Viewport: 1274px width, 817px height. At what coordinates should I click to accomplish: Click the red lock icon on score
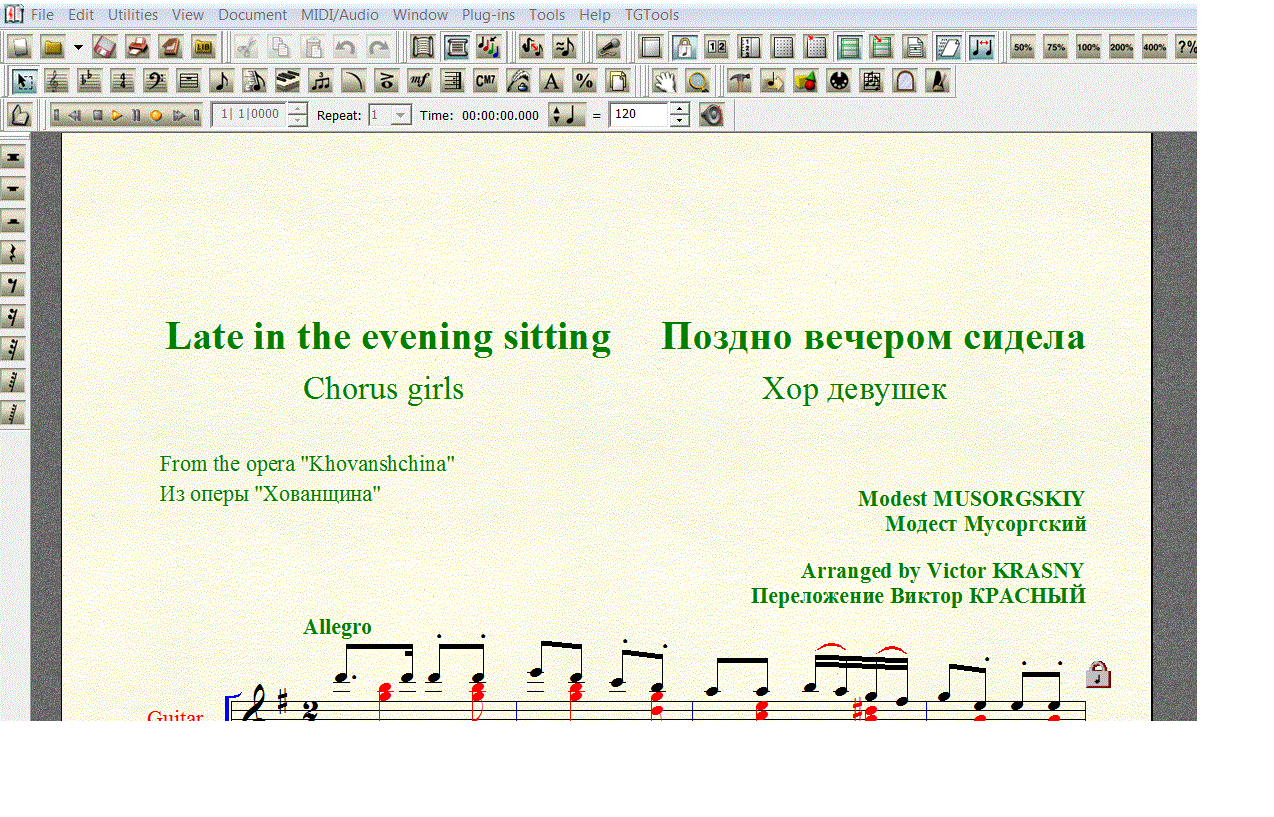pyautogui.click(x=1098, y=675)
